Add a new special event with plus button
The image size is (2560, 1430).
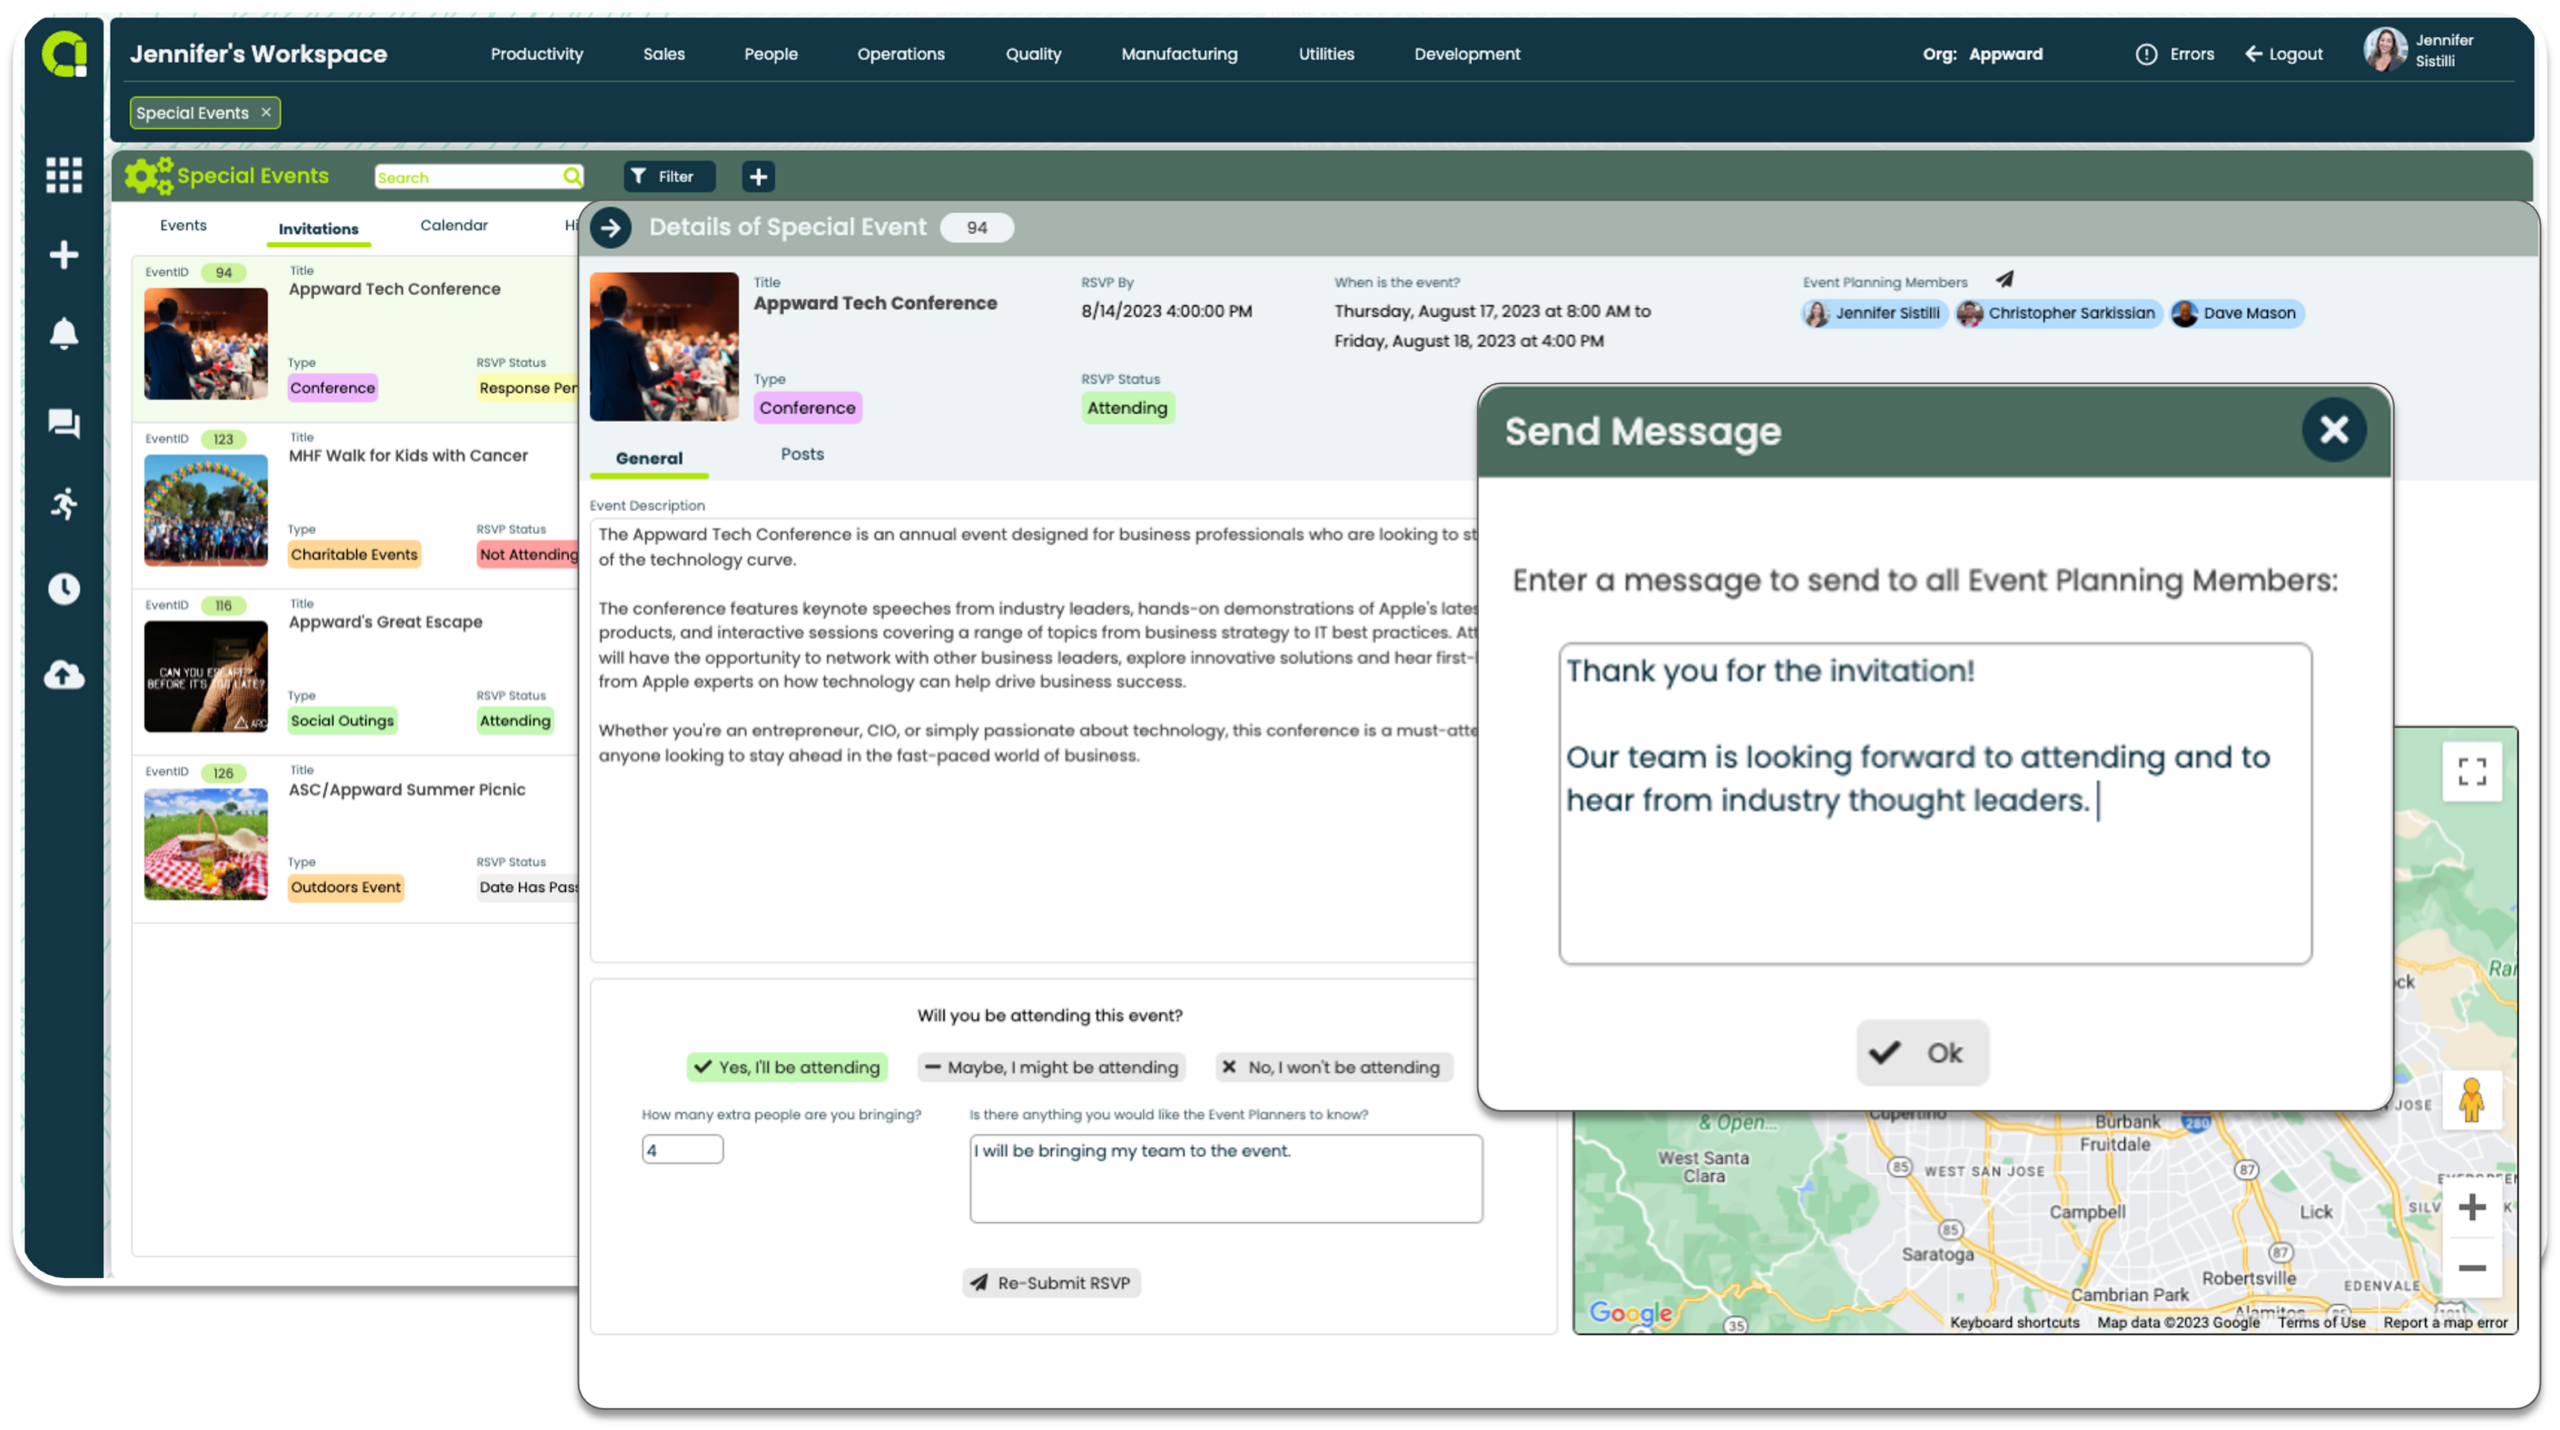tap(758, 177)
